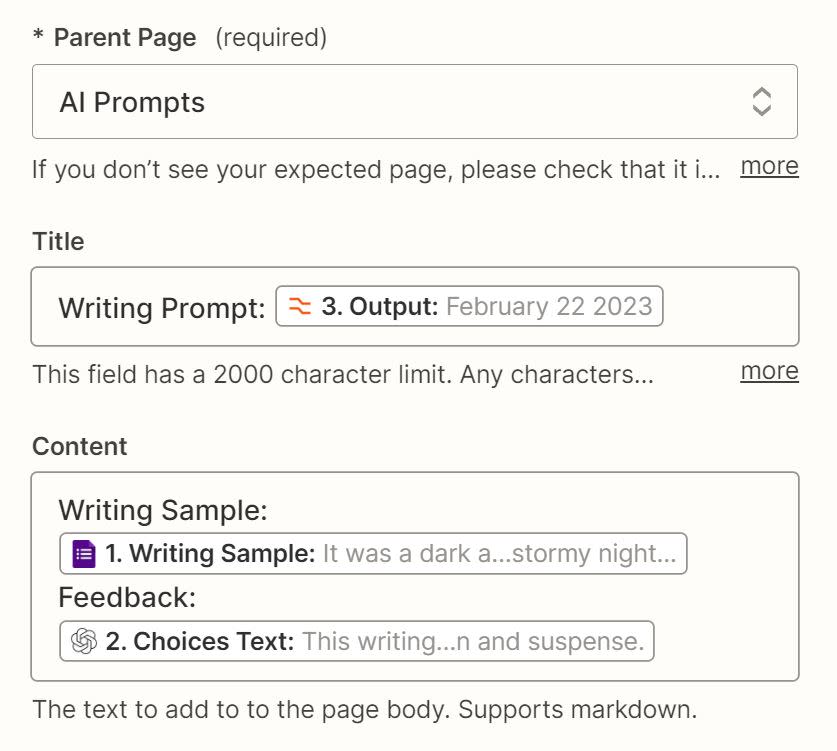
Task: Click empty space at right of Title field
Action: pyautogui.click(x=730, y=307)
